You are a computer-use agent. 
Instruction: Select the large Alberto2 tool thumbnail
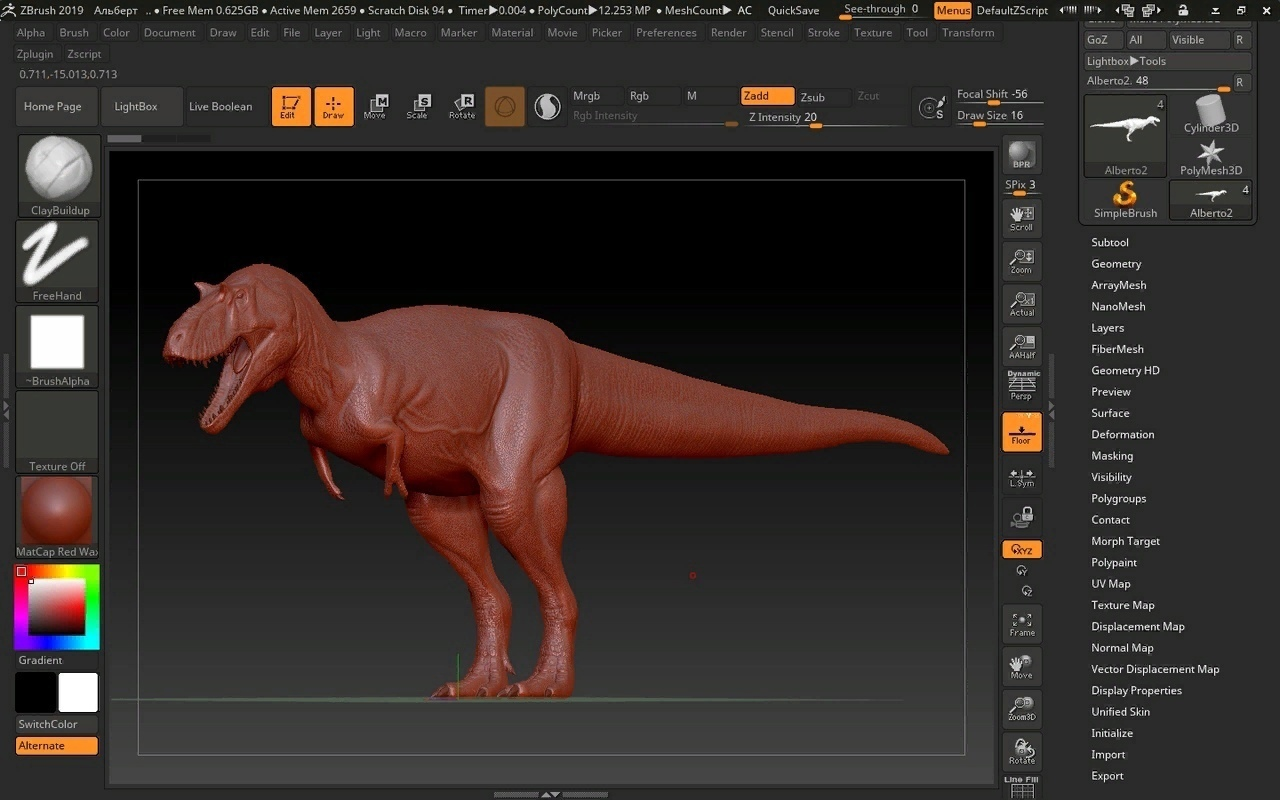(x=1126, y=136)
